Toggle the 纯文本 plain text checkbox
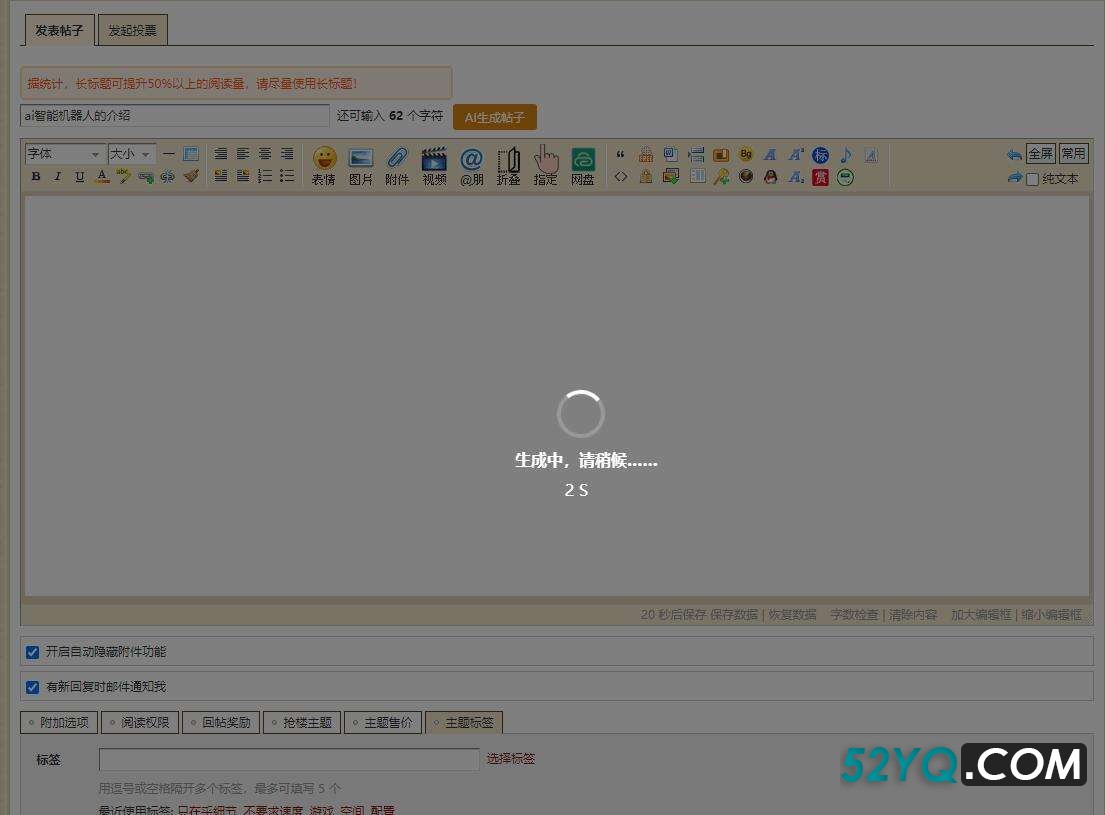 [1033, 179]
